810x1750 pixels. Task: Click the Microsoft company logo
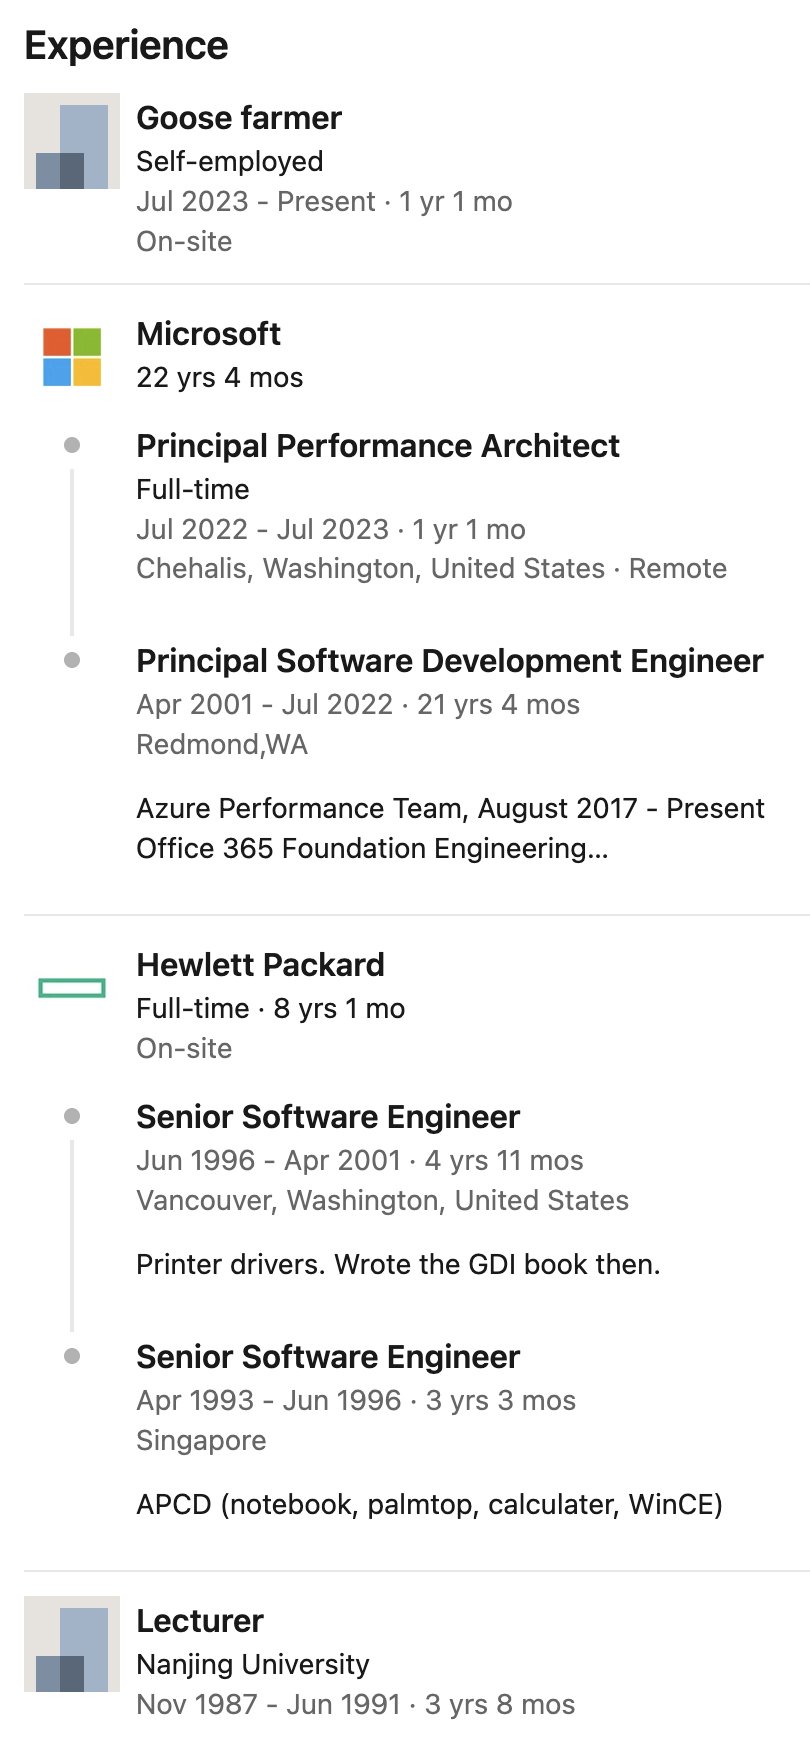[x=72, y=357]
